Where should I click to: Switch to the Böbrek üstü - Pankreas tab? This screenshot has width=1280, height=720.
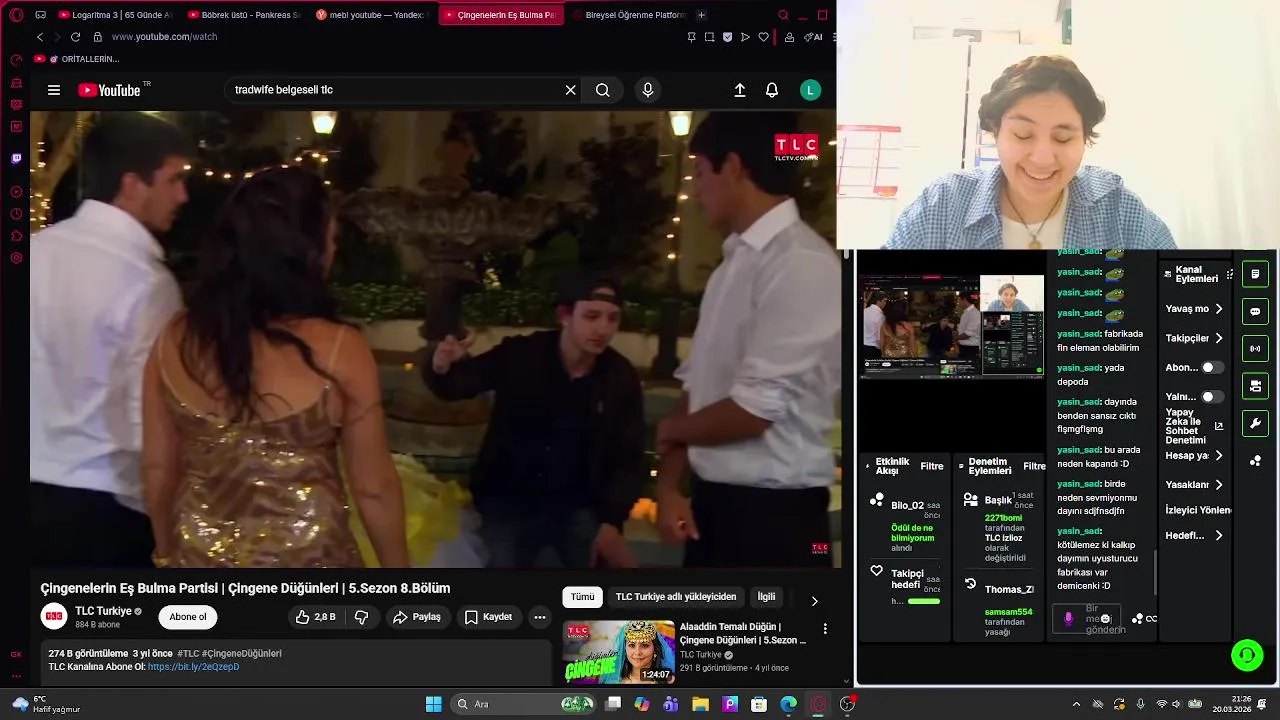244,15
